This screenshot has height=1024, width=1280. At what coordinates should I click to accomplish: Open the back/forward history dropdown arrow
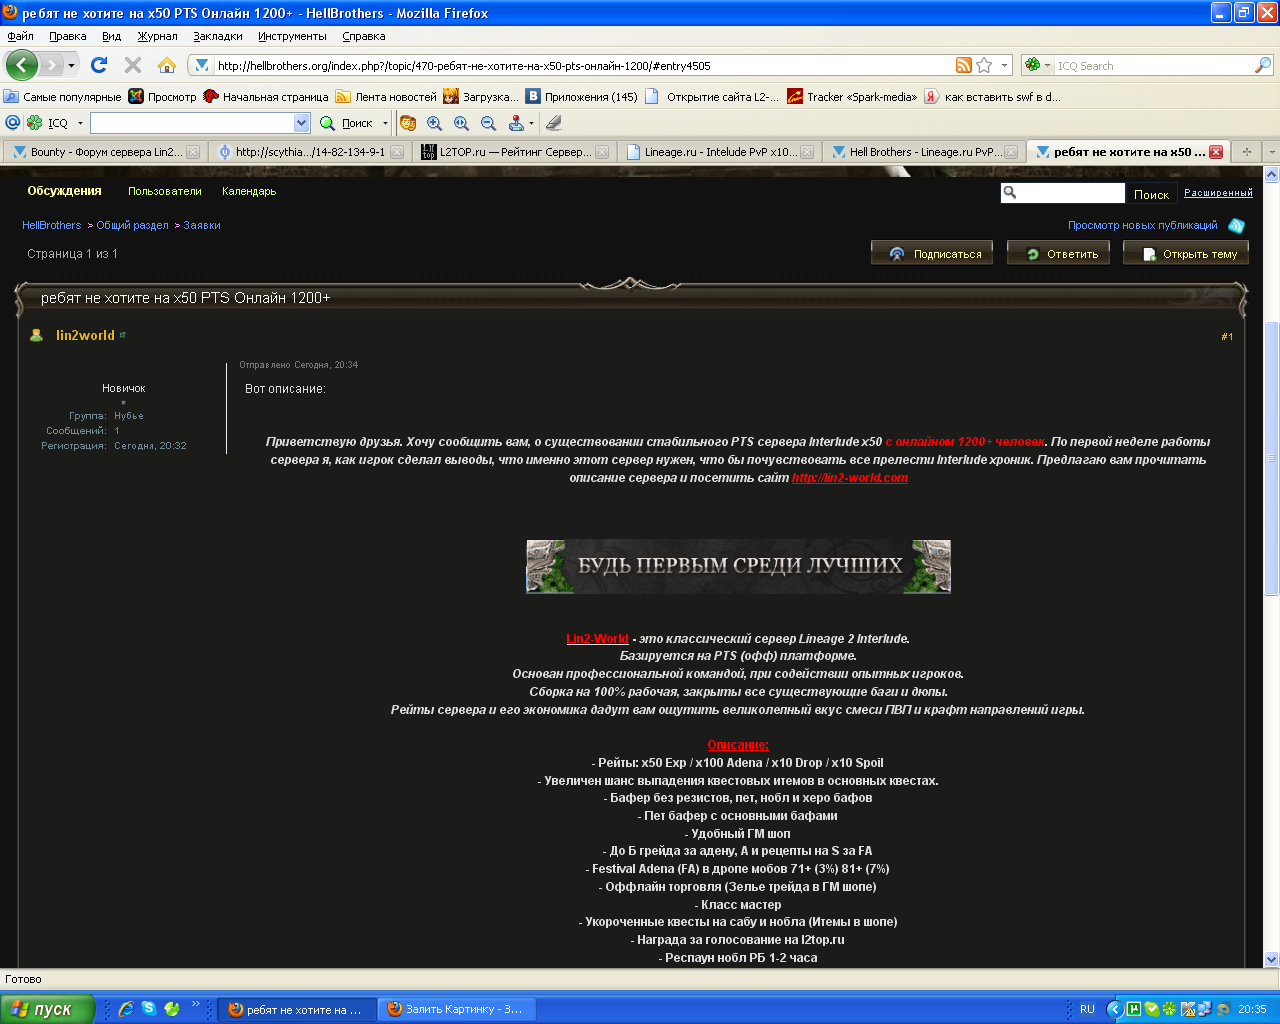pos(71,66)
